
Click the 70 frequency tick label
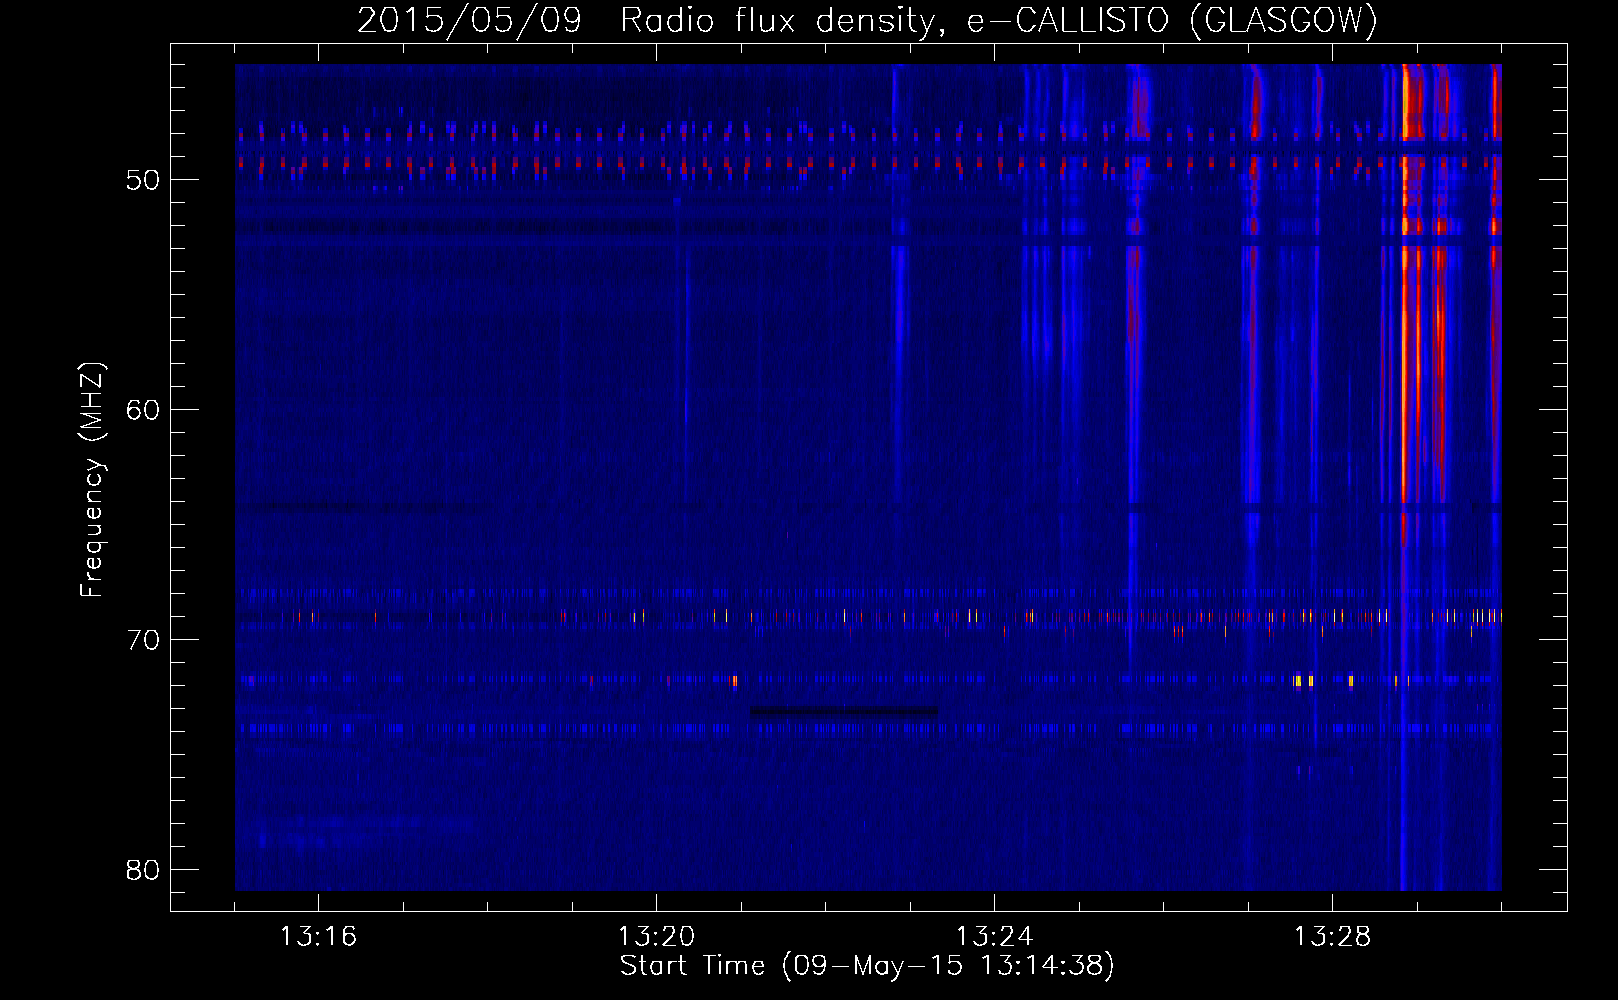[143, 640]
